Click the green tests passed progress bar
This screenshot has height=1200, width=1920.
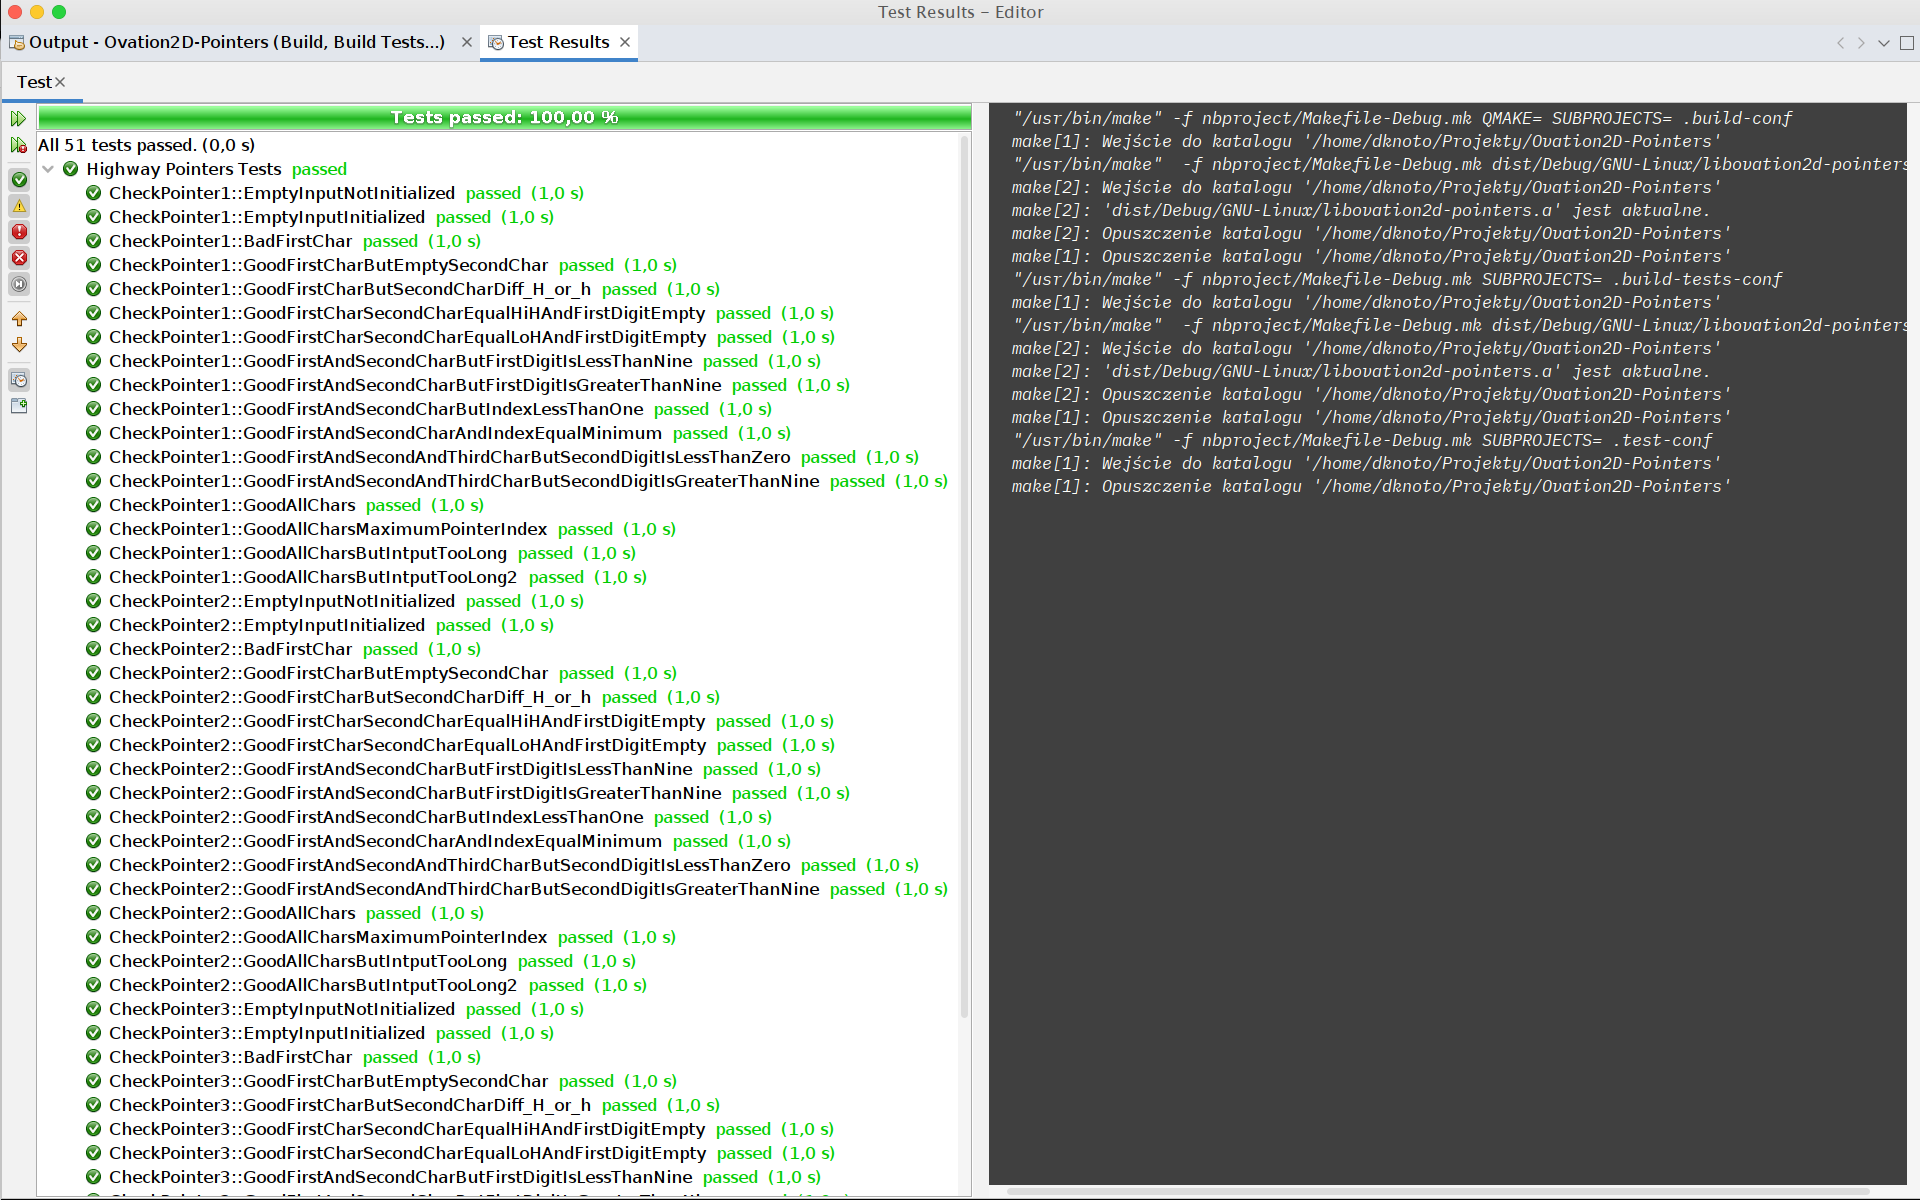coord(504,118)
